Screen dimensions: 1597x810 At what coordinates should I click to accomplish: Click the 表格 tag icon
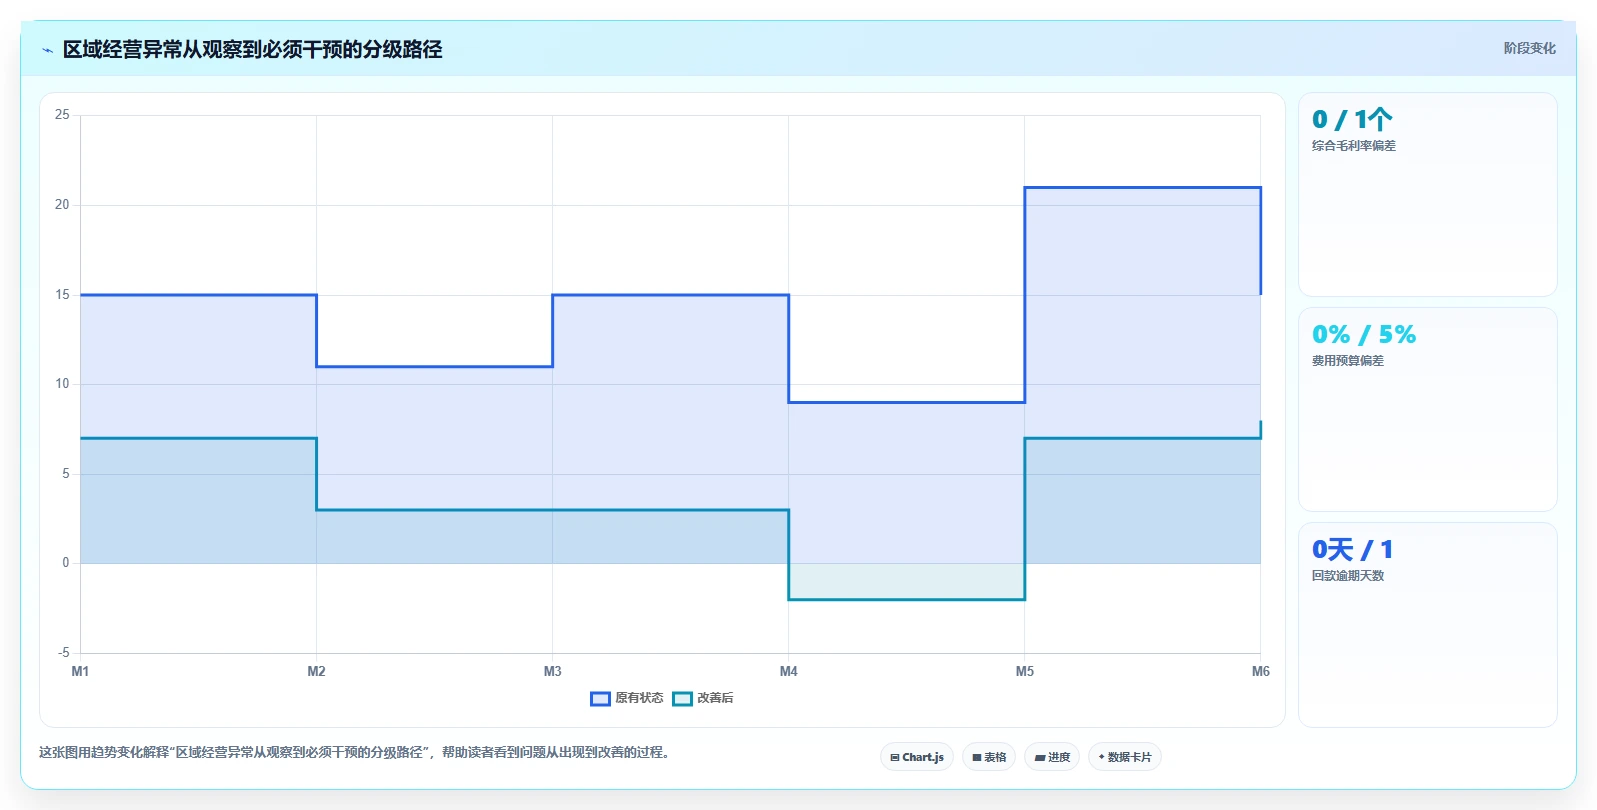977,758
